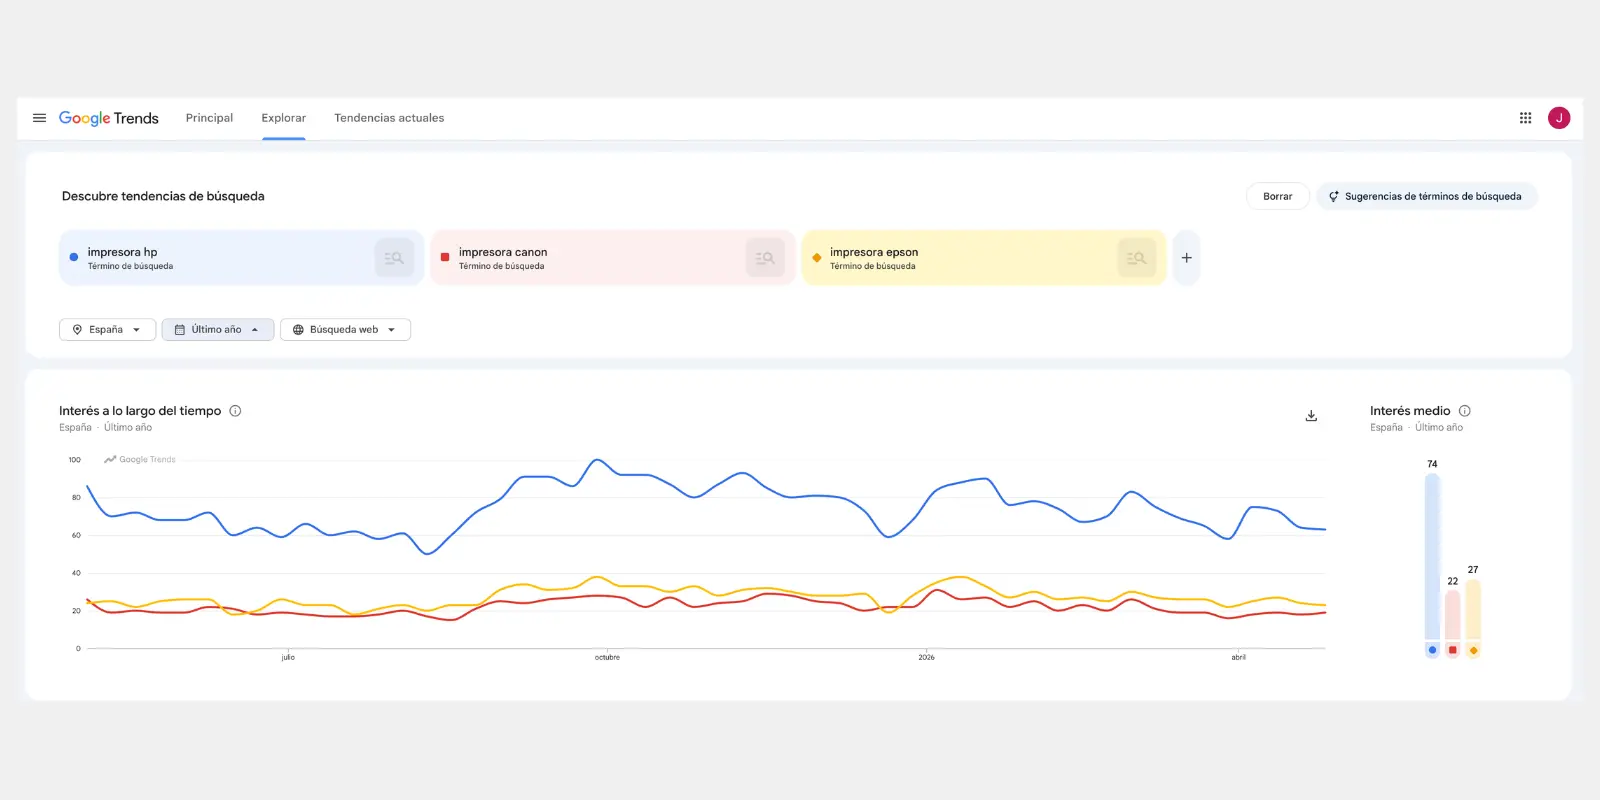Viewport: 1600px width, 800px height.
Task: Click the search icon in impresora epson chip
Action: point(1136,258)
